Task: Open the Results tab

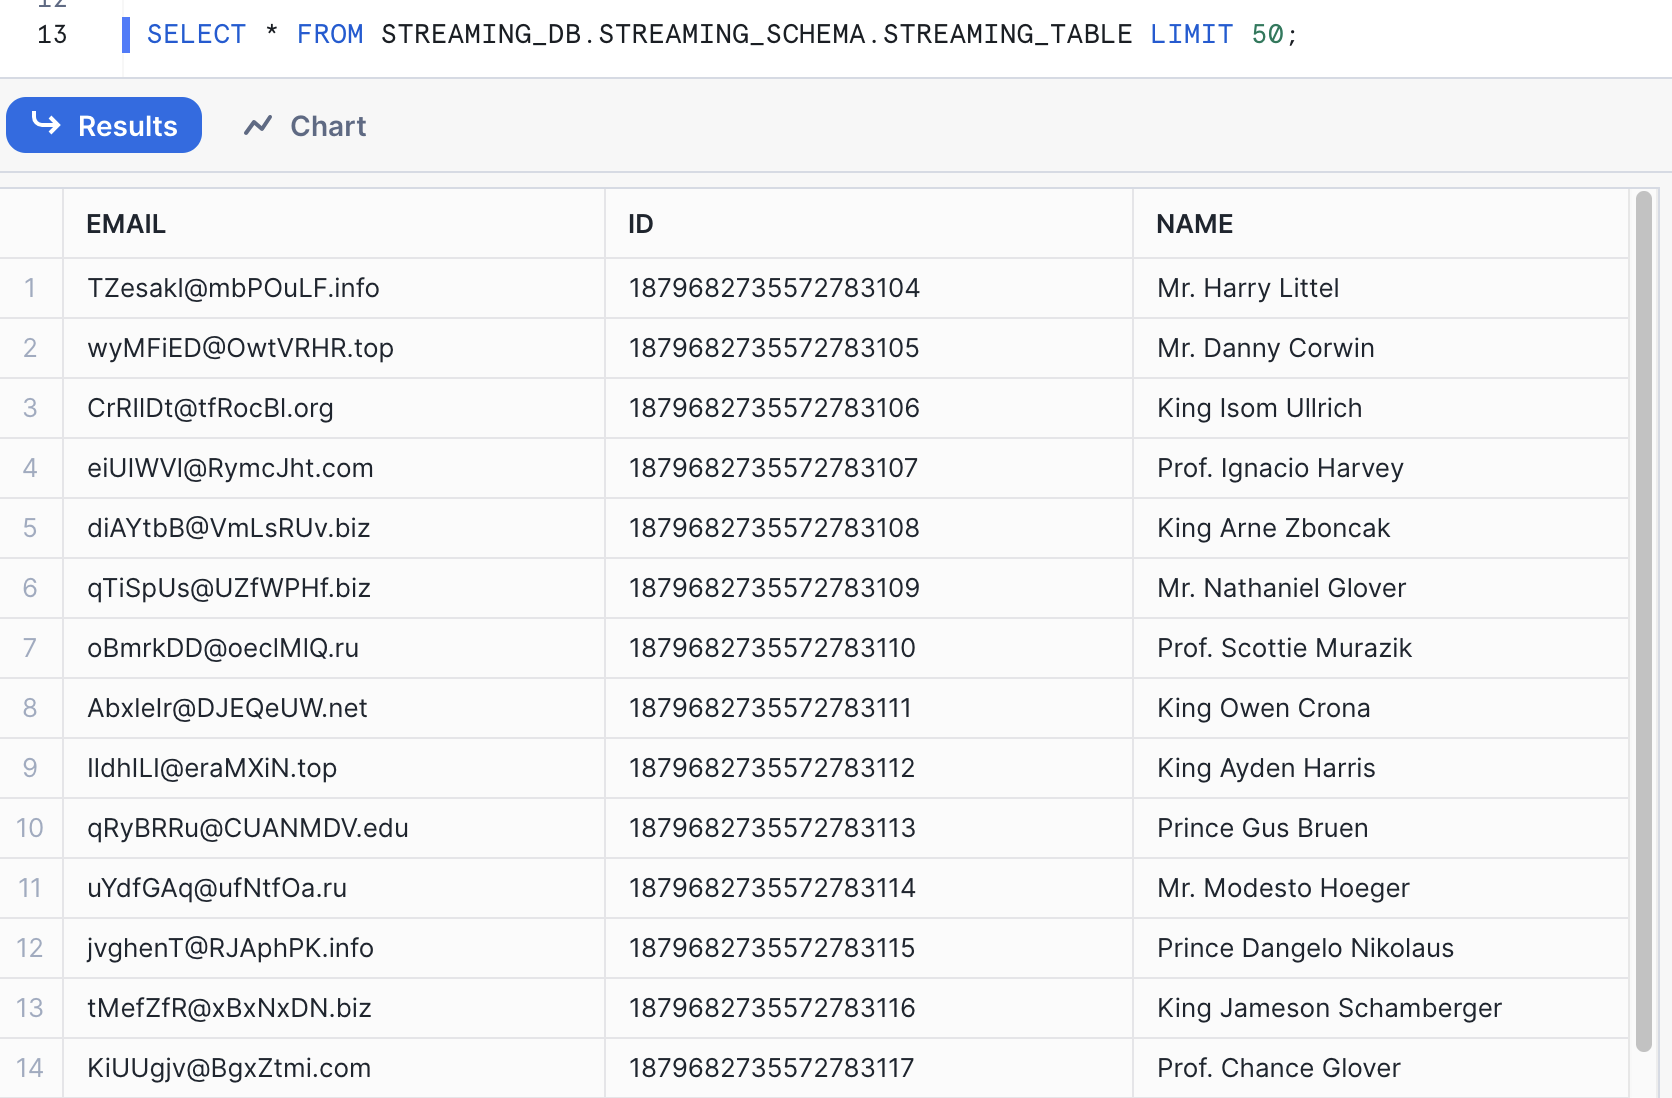Action: pos(104,126)
